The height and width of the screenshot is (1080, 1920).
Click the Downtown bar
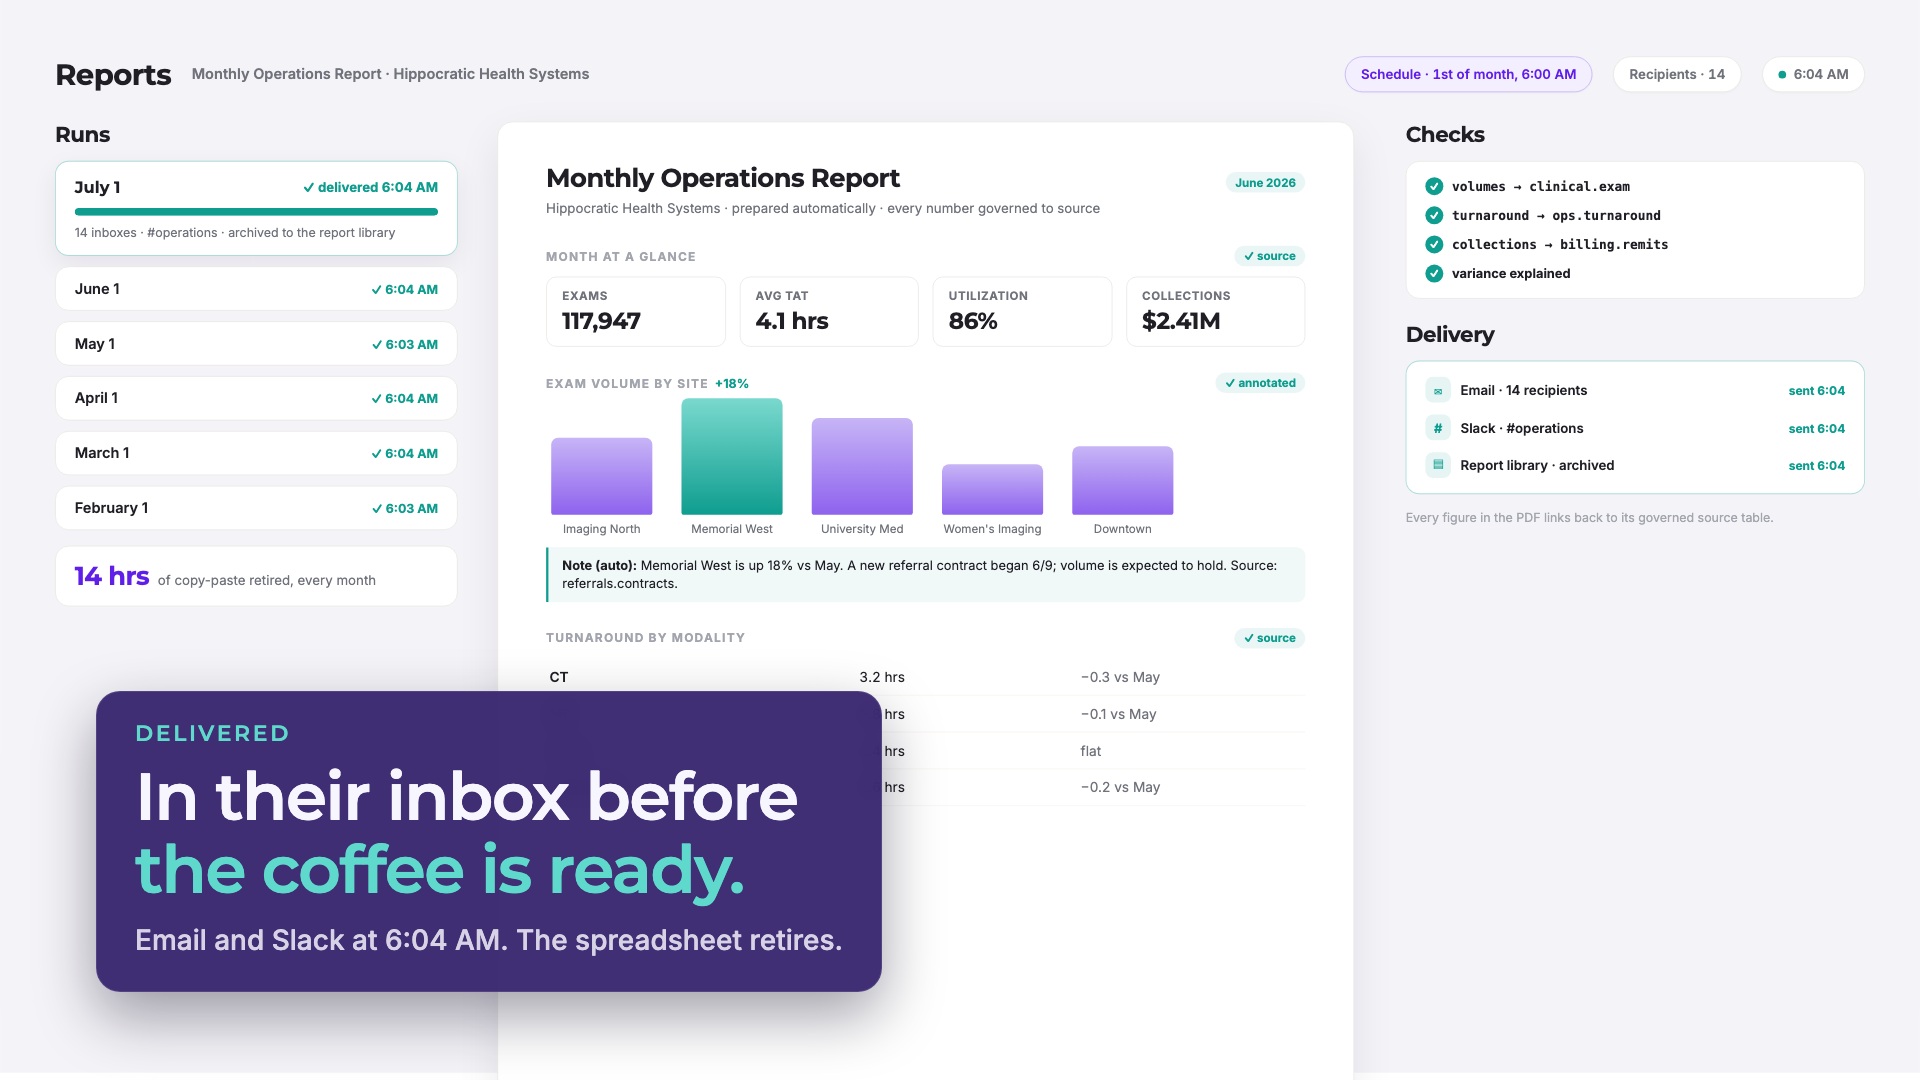click(1122, 481)
